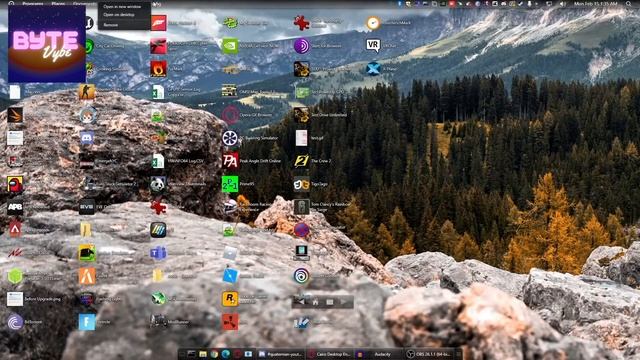Image resolution: width=640 pixels, height=360 pixels.
Task: Launch the Rockstar Games Launcher icon
Action: pyautogui.click(x=230, y=299)
